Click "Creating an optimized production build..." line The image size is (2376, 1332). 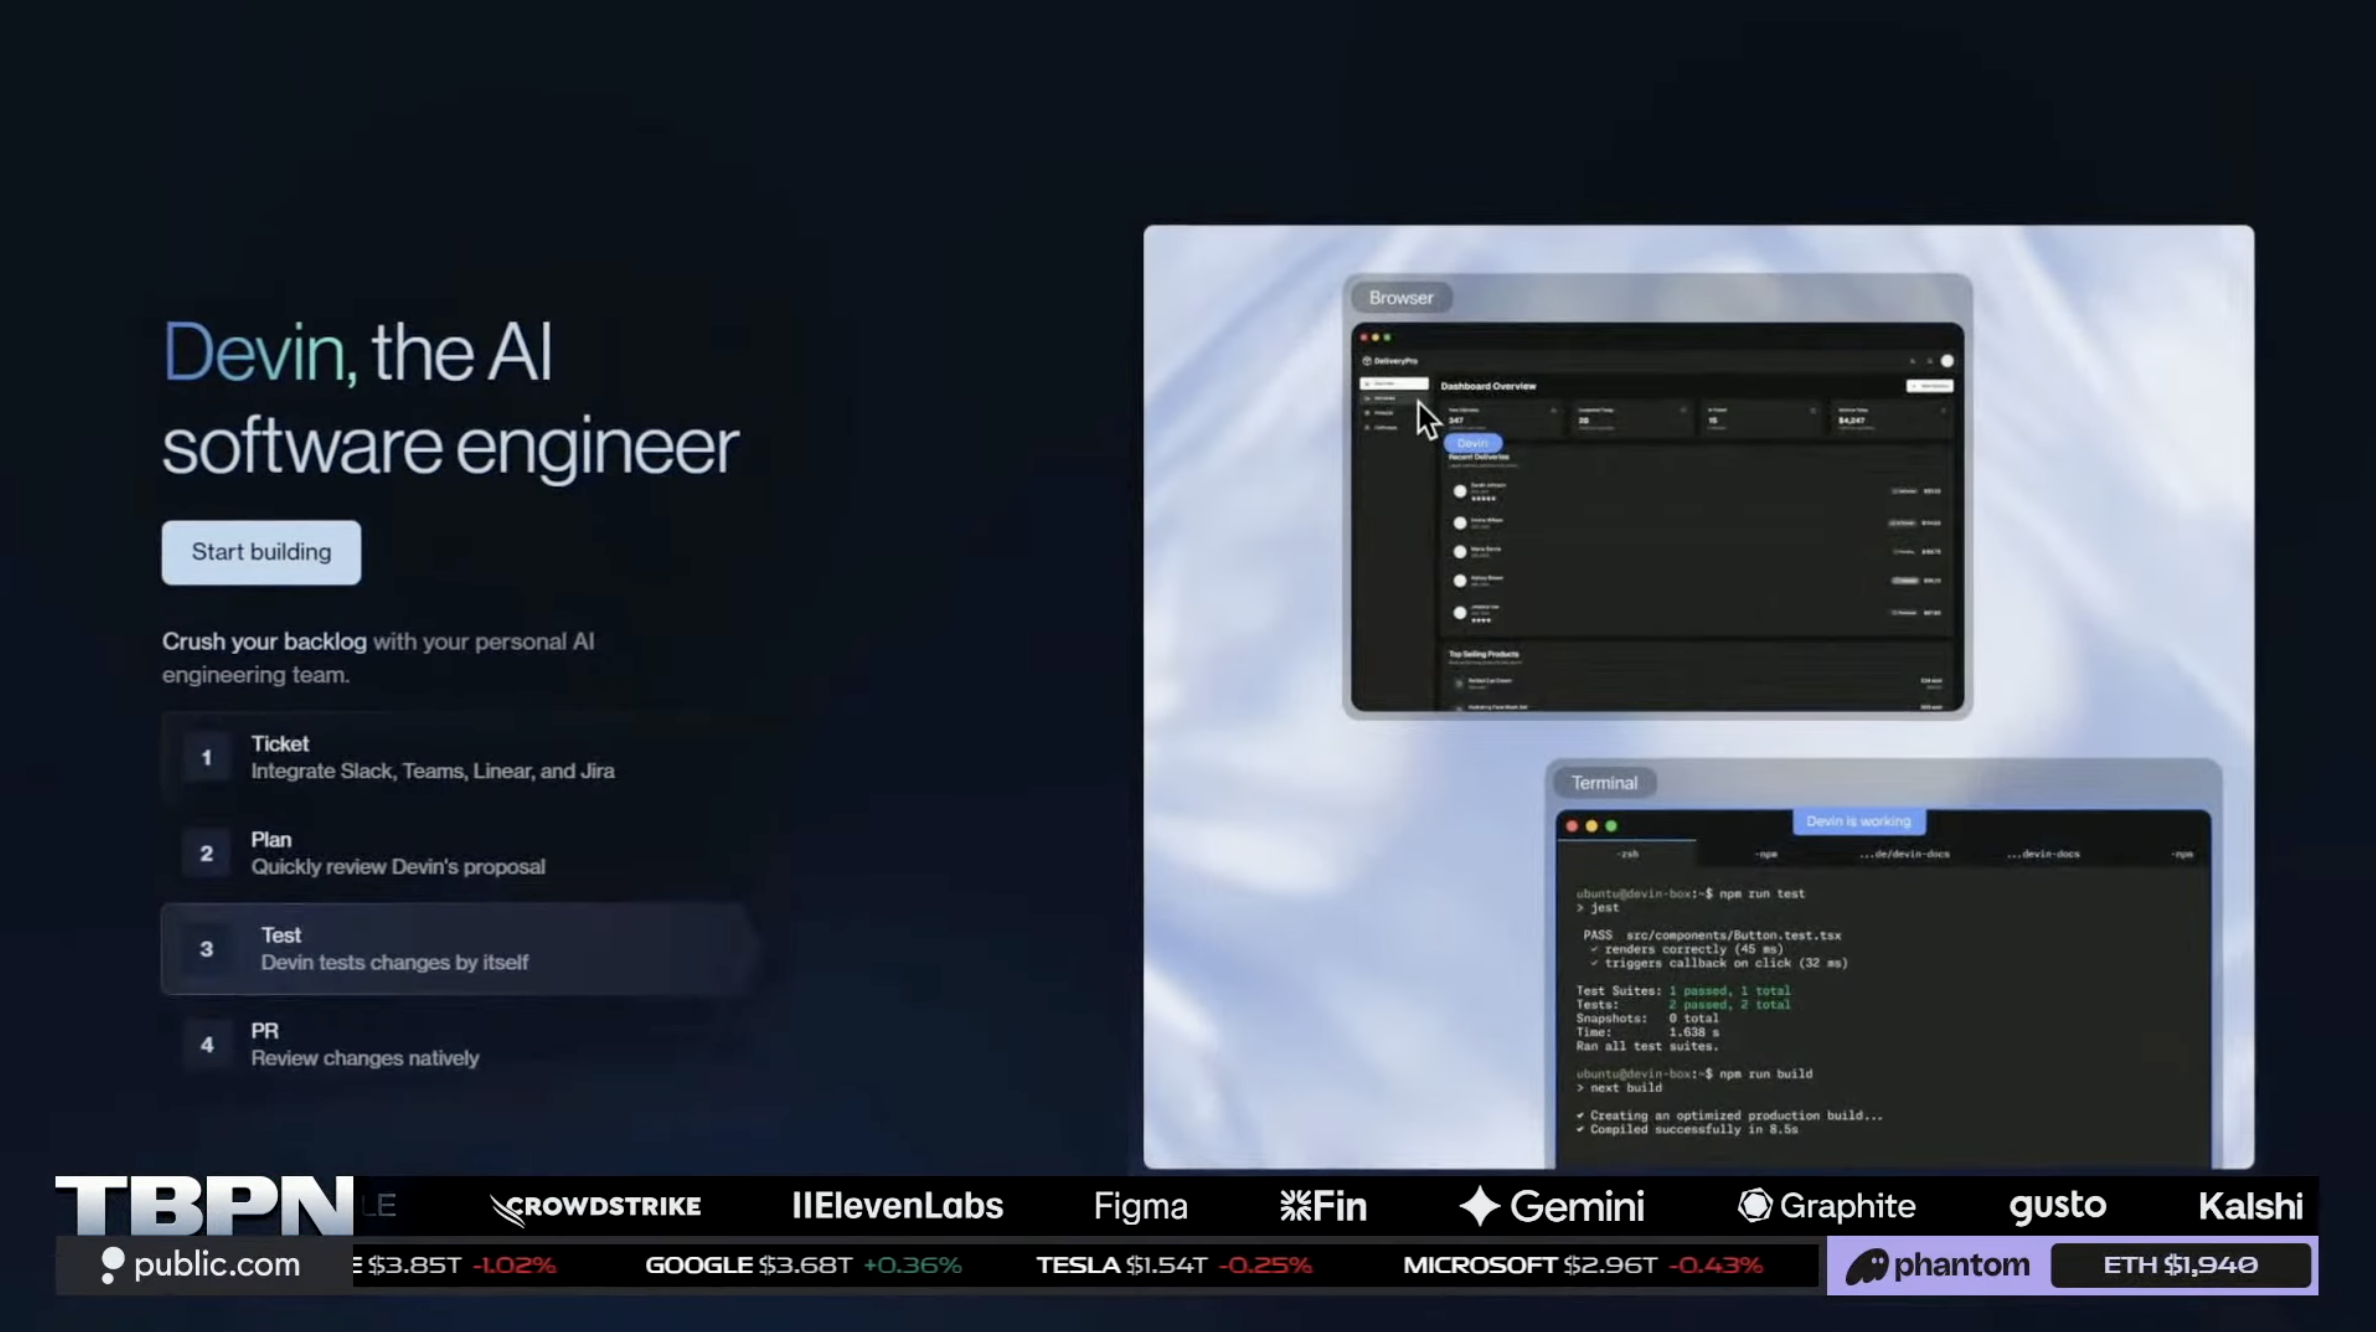(1730, 1116)
